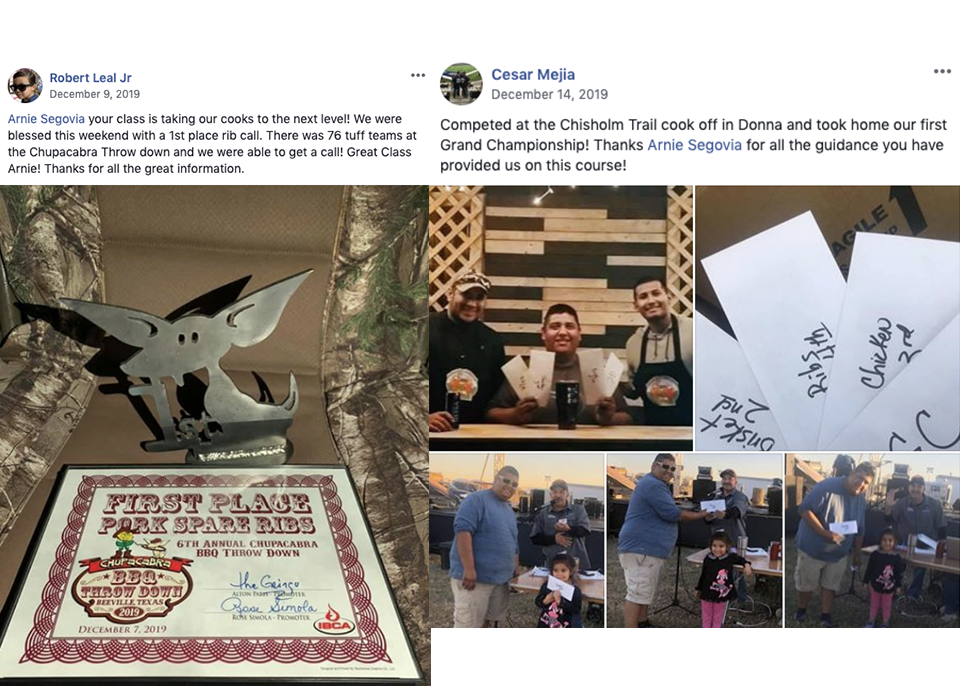Open last outdoor award photo on right
Image resolution: width=960 pixels, height=686 pixels.
coord(872,540)
